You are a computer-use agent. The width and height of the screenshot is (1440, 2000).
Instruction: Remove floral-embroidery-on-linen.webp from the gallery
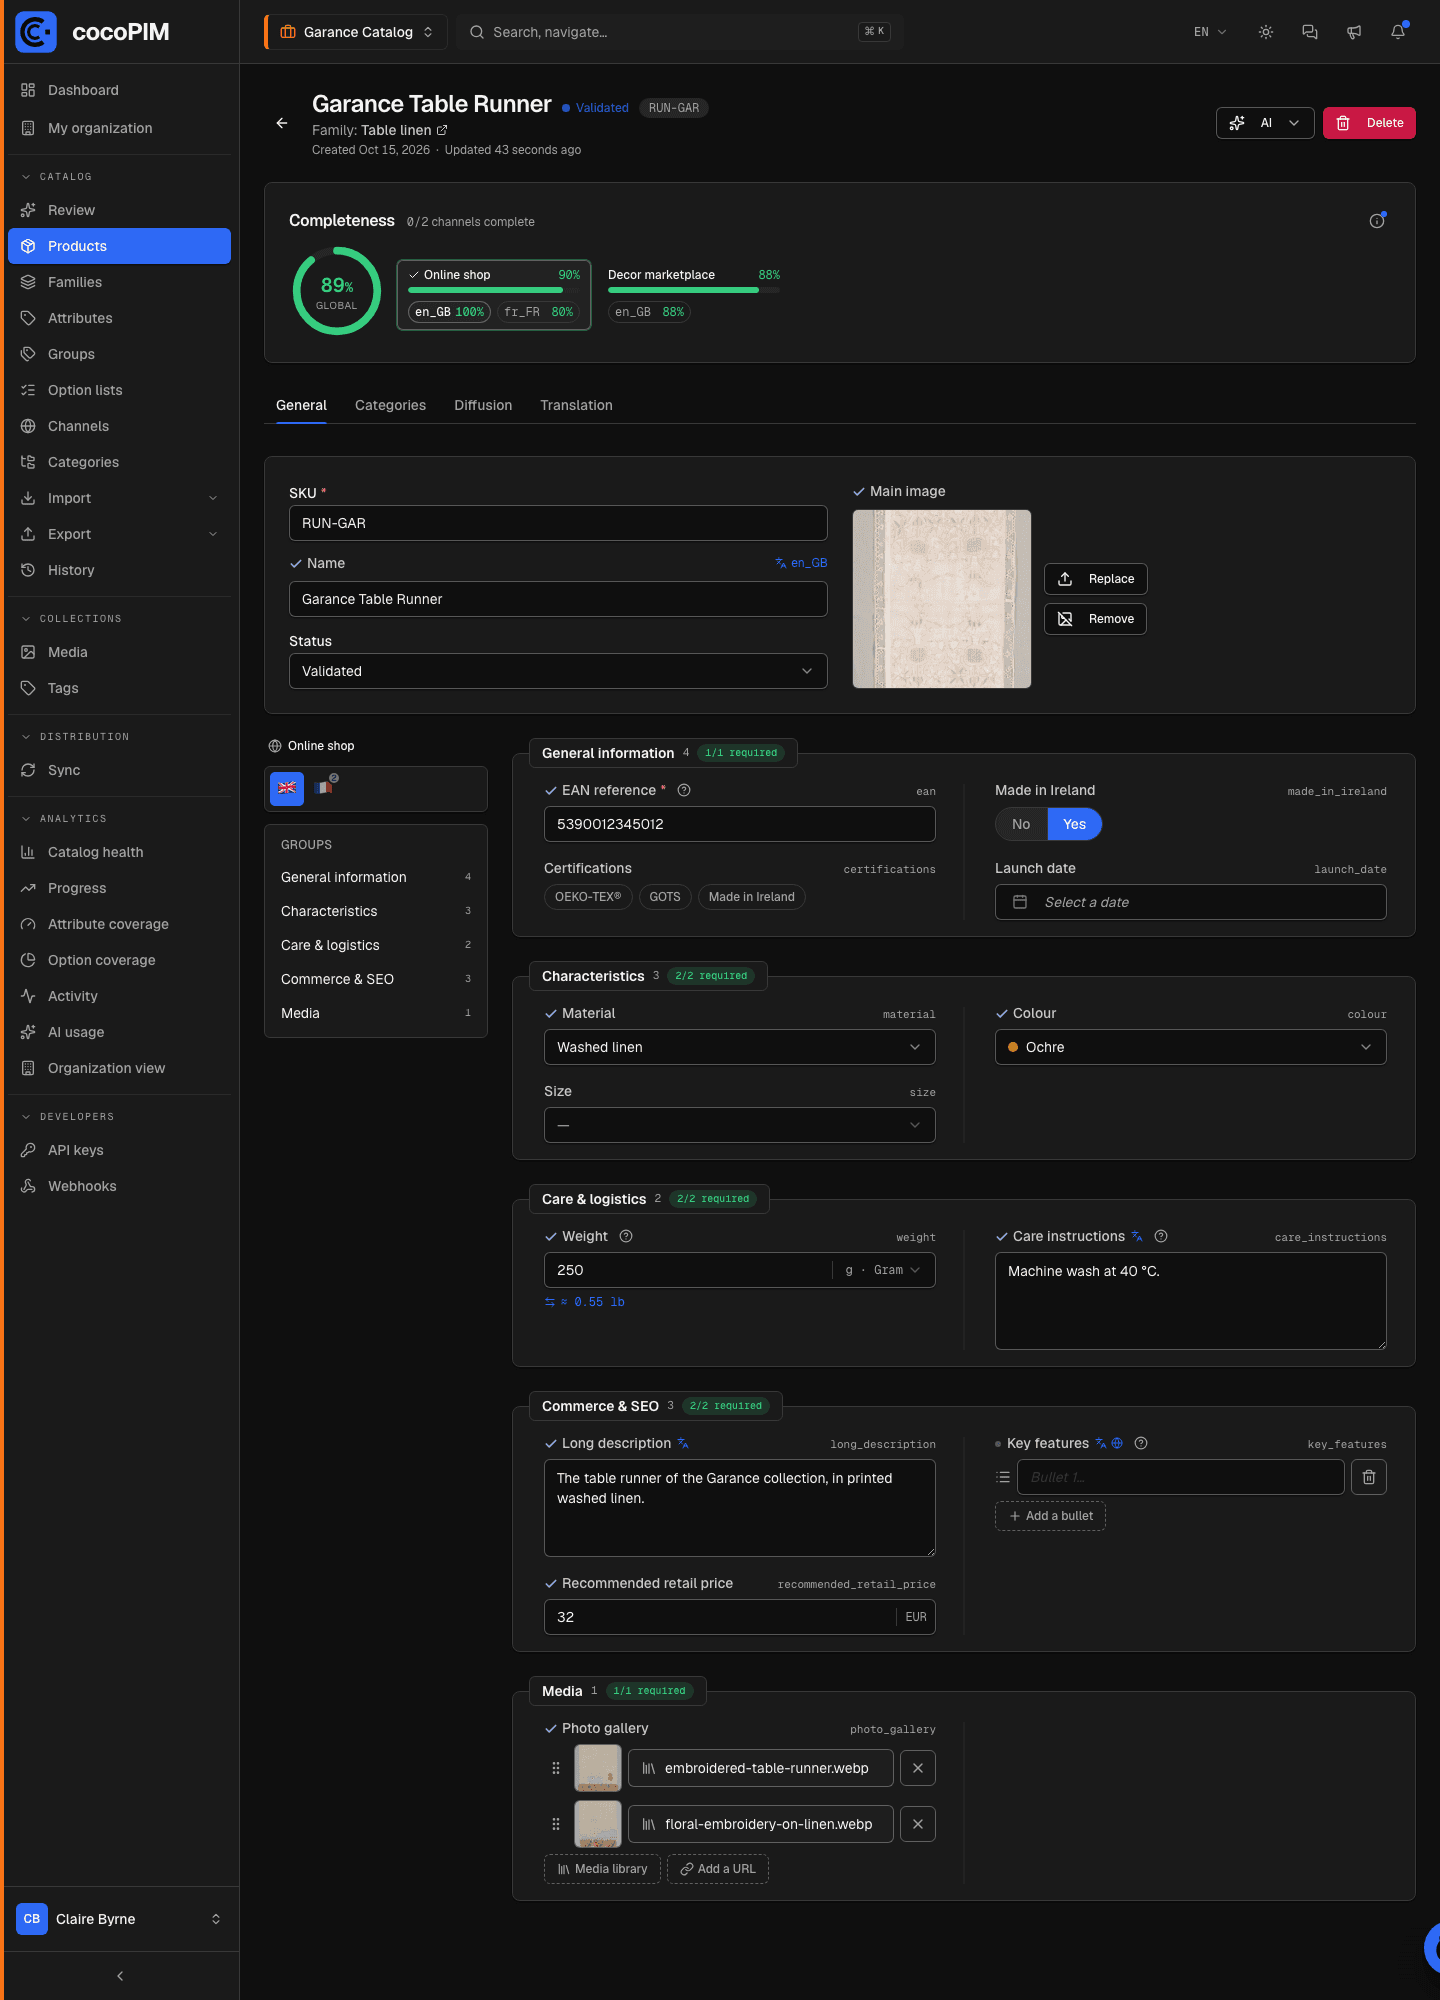point(918,1824)
